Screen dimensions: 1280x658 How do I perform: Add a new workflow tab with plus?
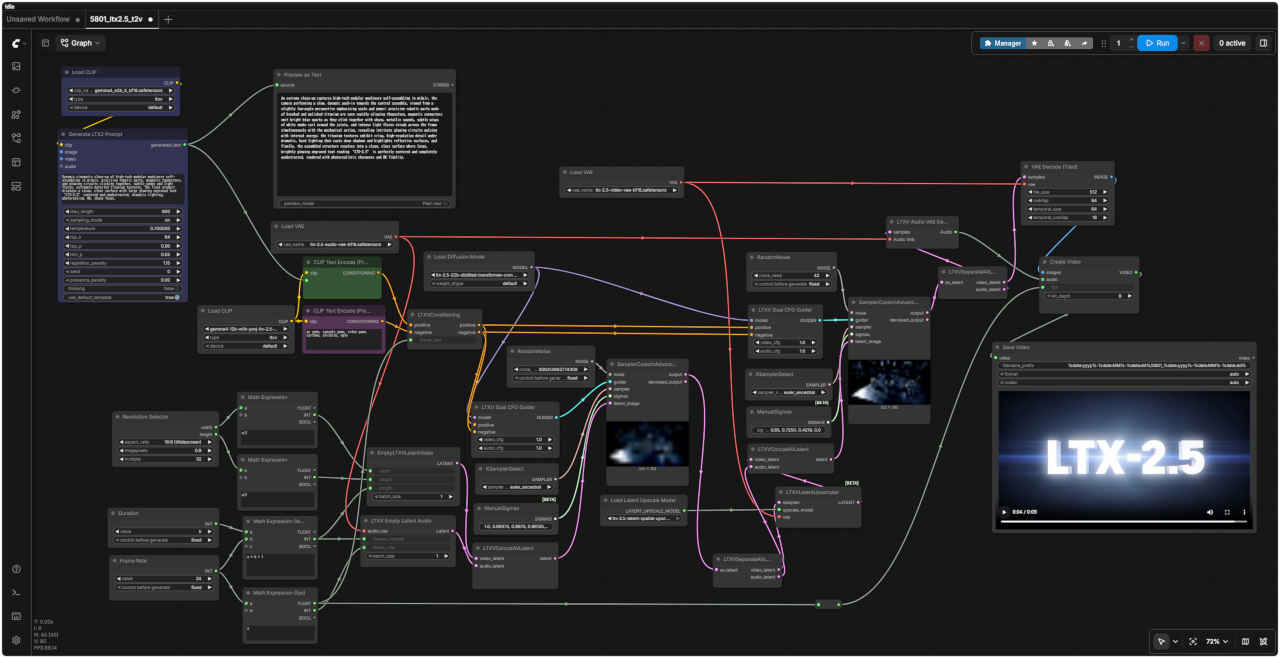168,19
